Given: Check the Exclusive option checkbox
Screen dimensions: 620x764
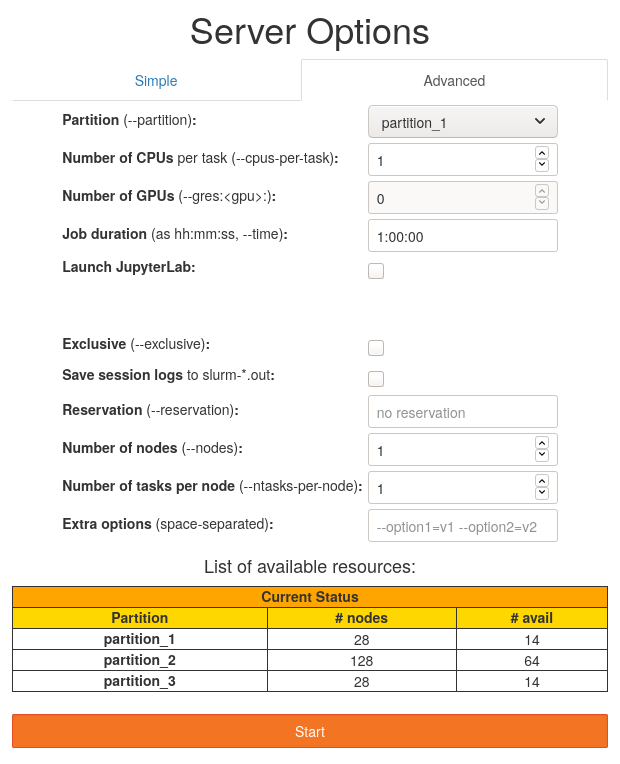Looking at the screenshot, I should tap(376, 348).
